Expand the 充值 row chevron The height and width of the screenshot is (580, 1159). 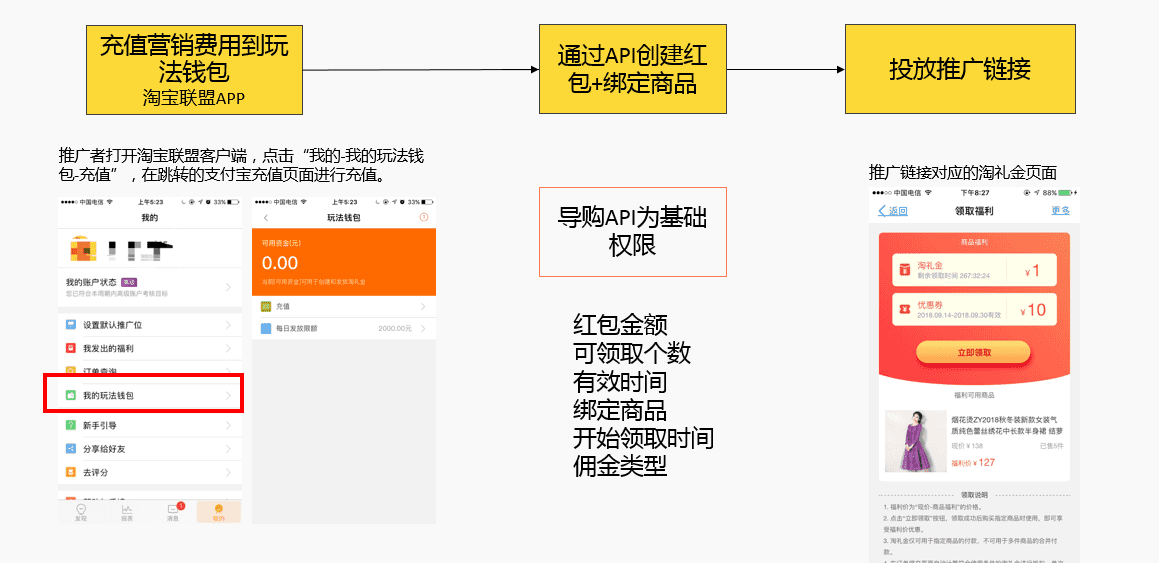point(423,306)
